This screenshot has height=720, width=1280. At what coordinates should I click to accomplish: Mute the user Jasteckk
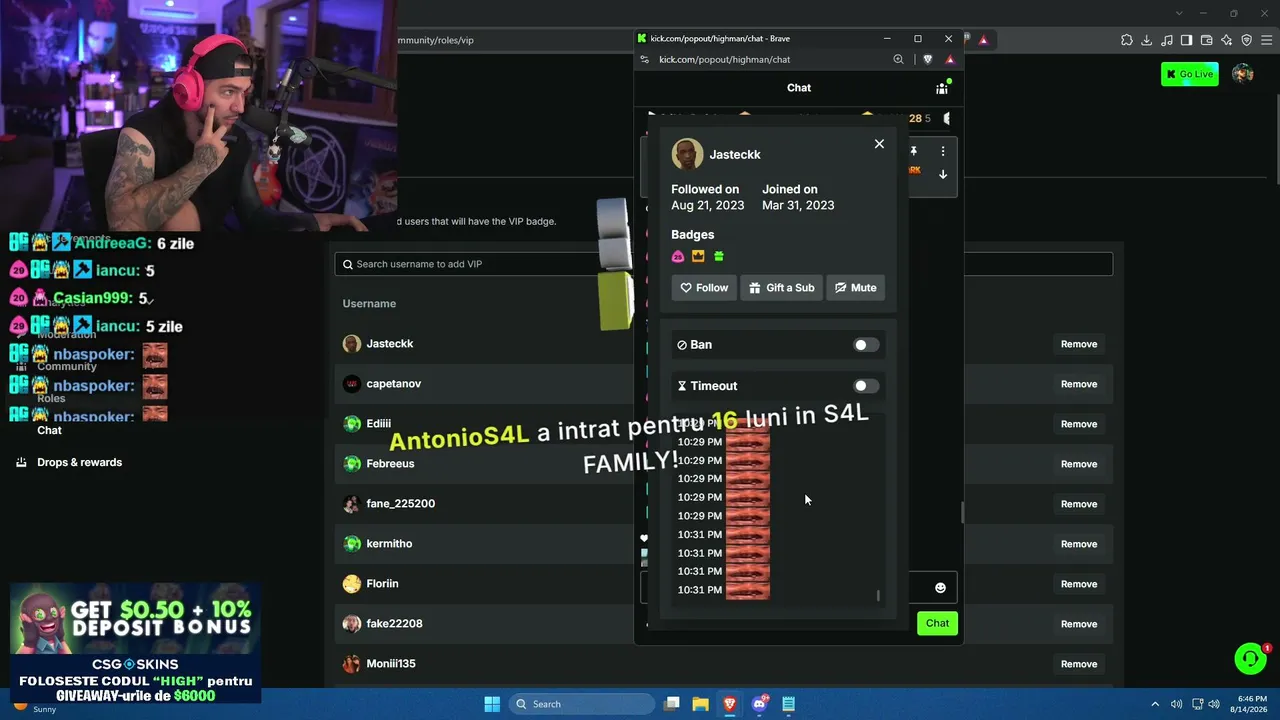(x=856, y=288)
